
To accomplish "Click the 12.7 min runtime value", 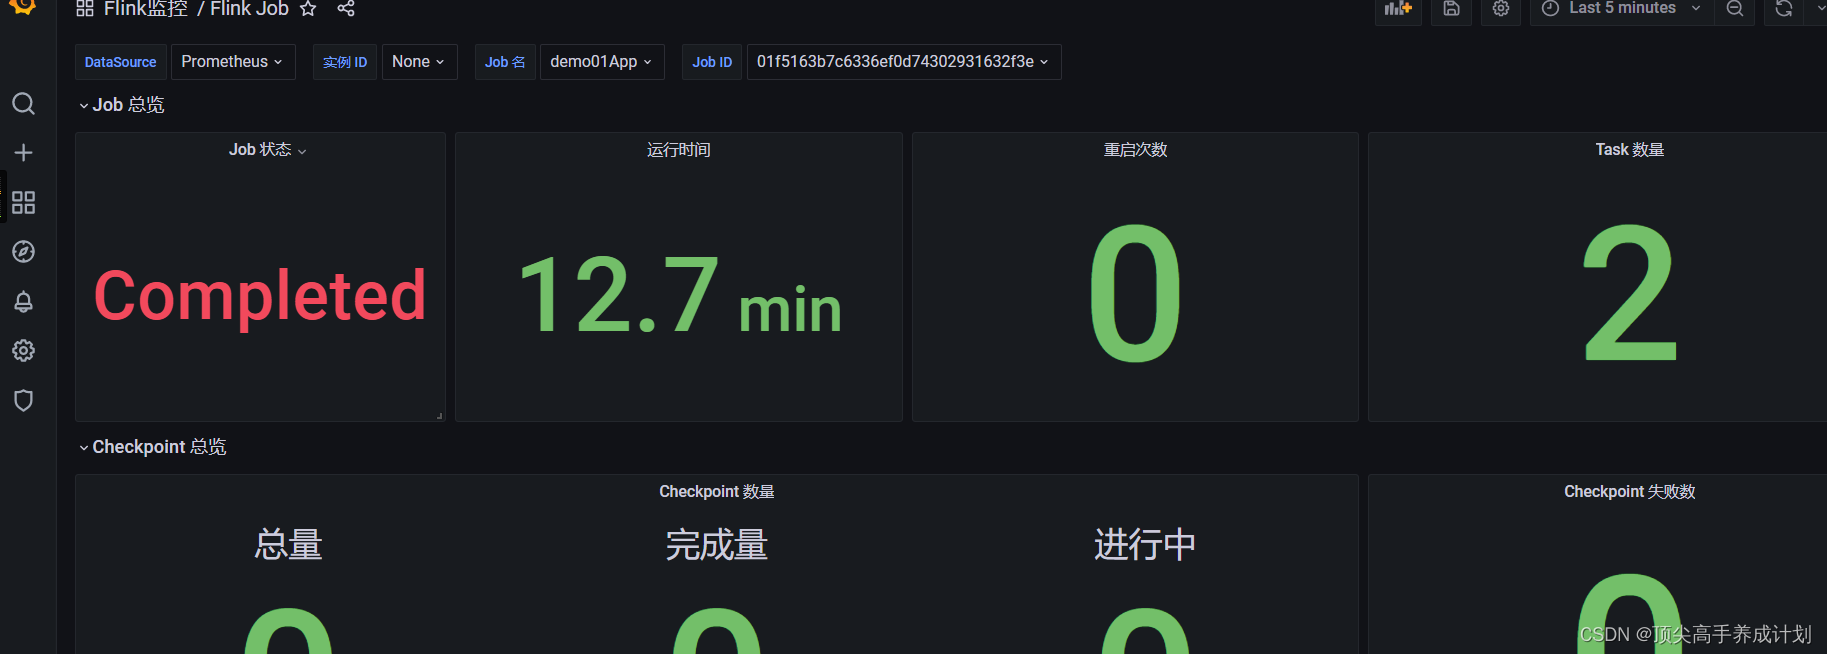I will click(680, 296).
